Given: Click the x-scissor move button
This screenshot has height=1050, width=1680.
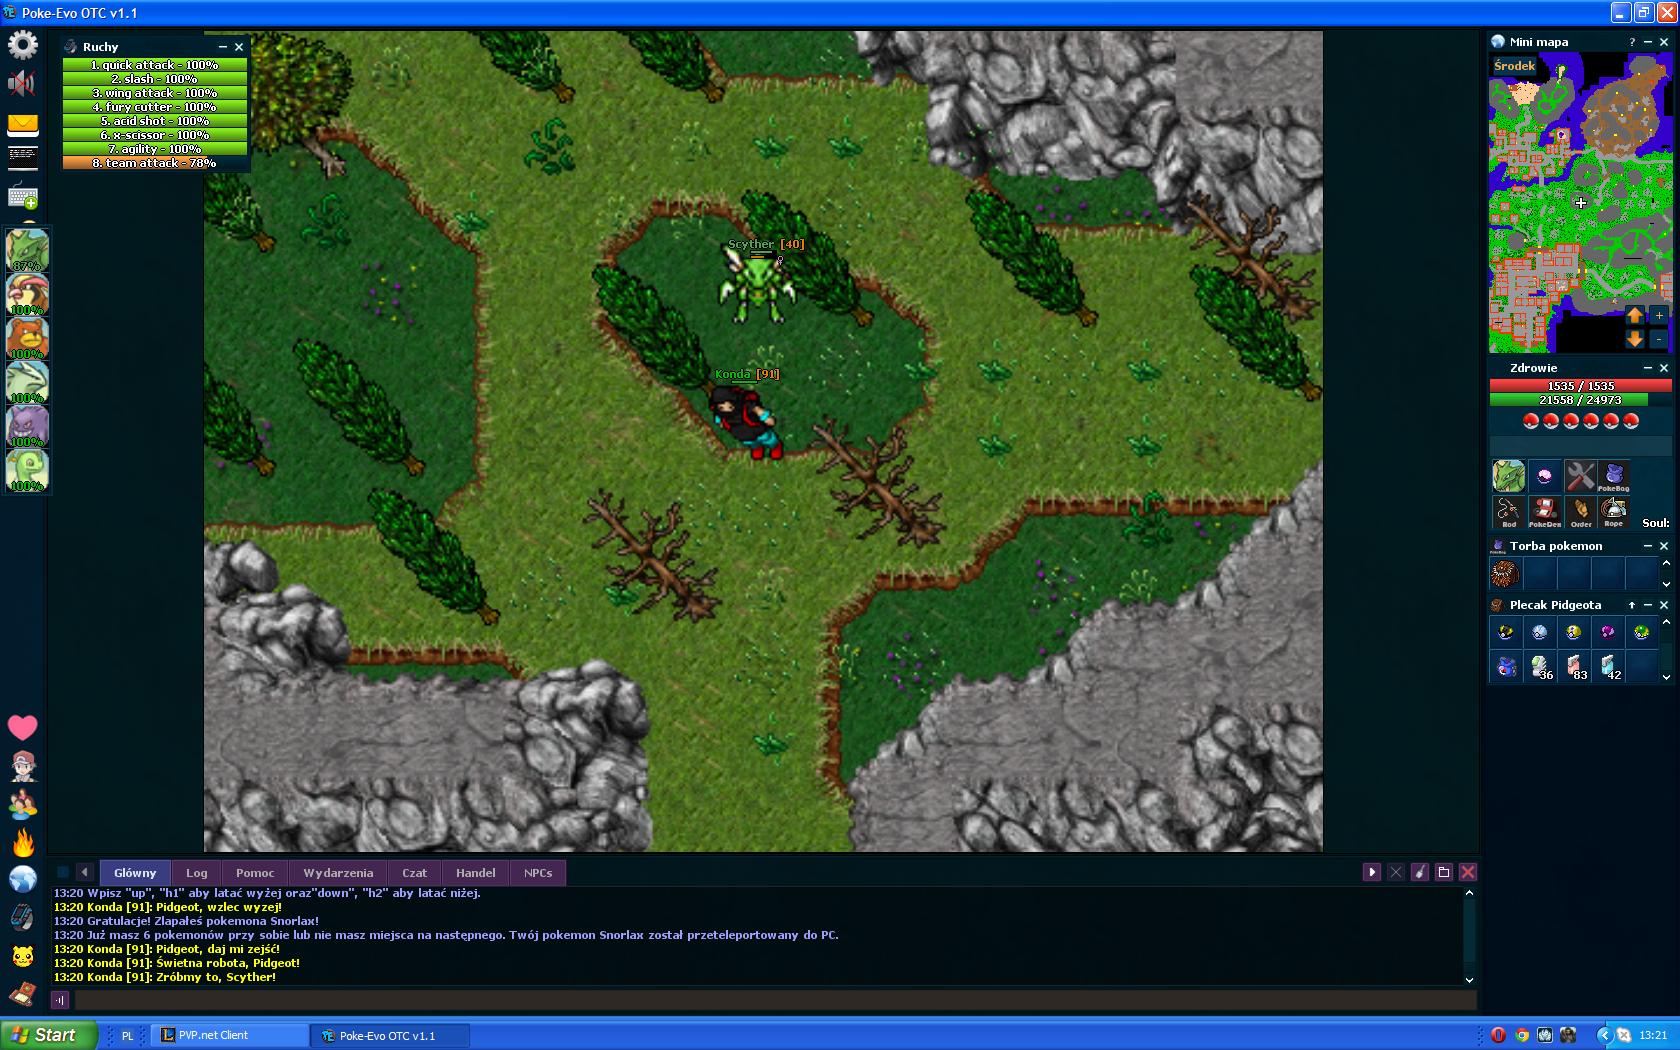Looking at the screenshot, I should 155,135.
